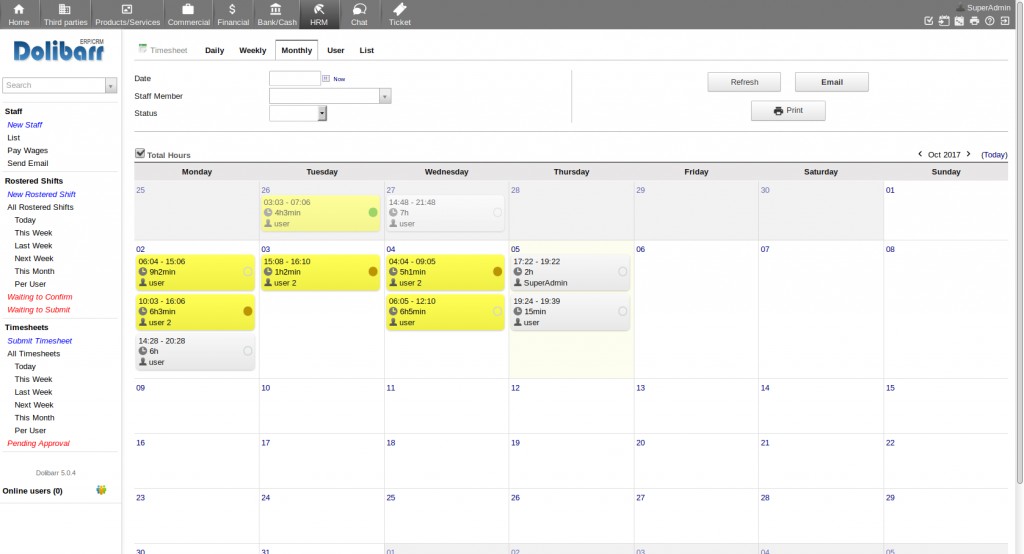Click the Email button

831,82
